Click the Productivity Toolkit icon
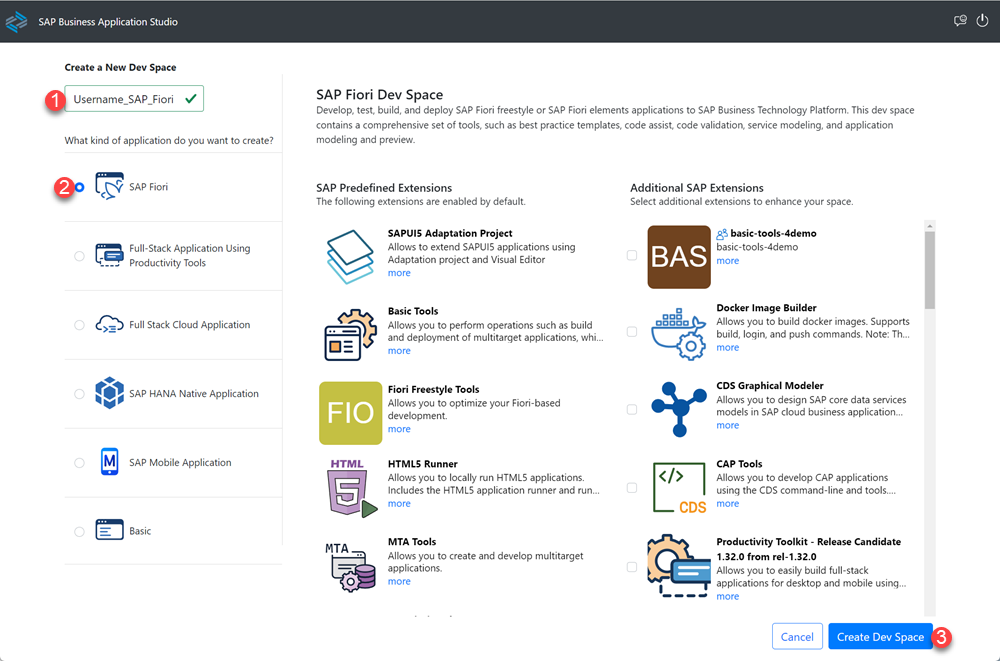 click(679, 566)
